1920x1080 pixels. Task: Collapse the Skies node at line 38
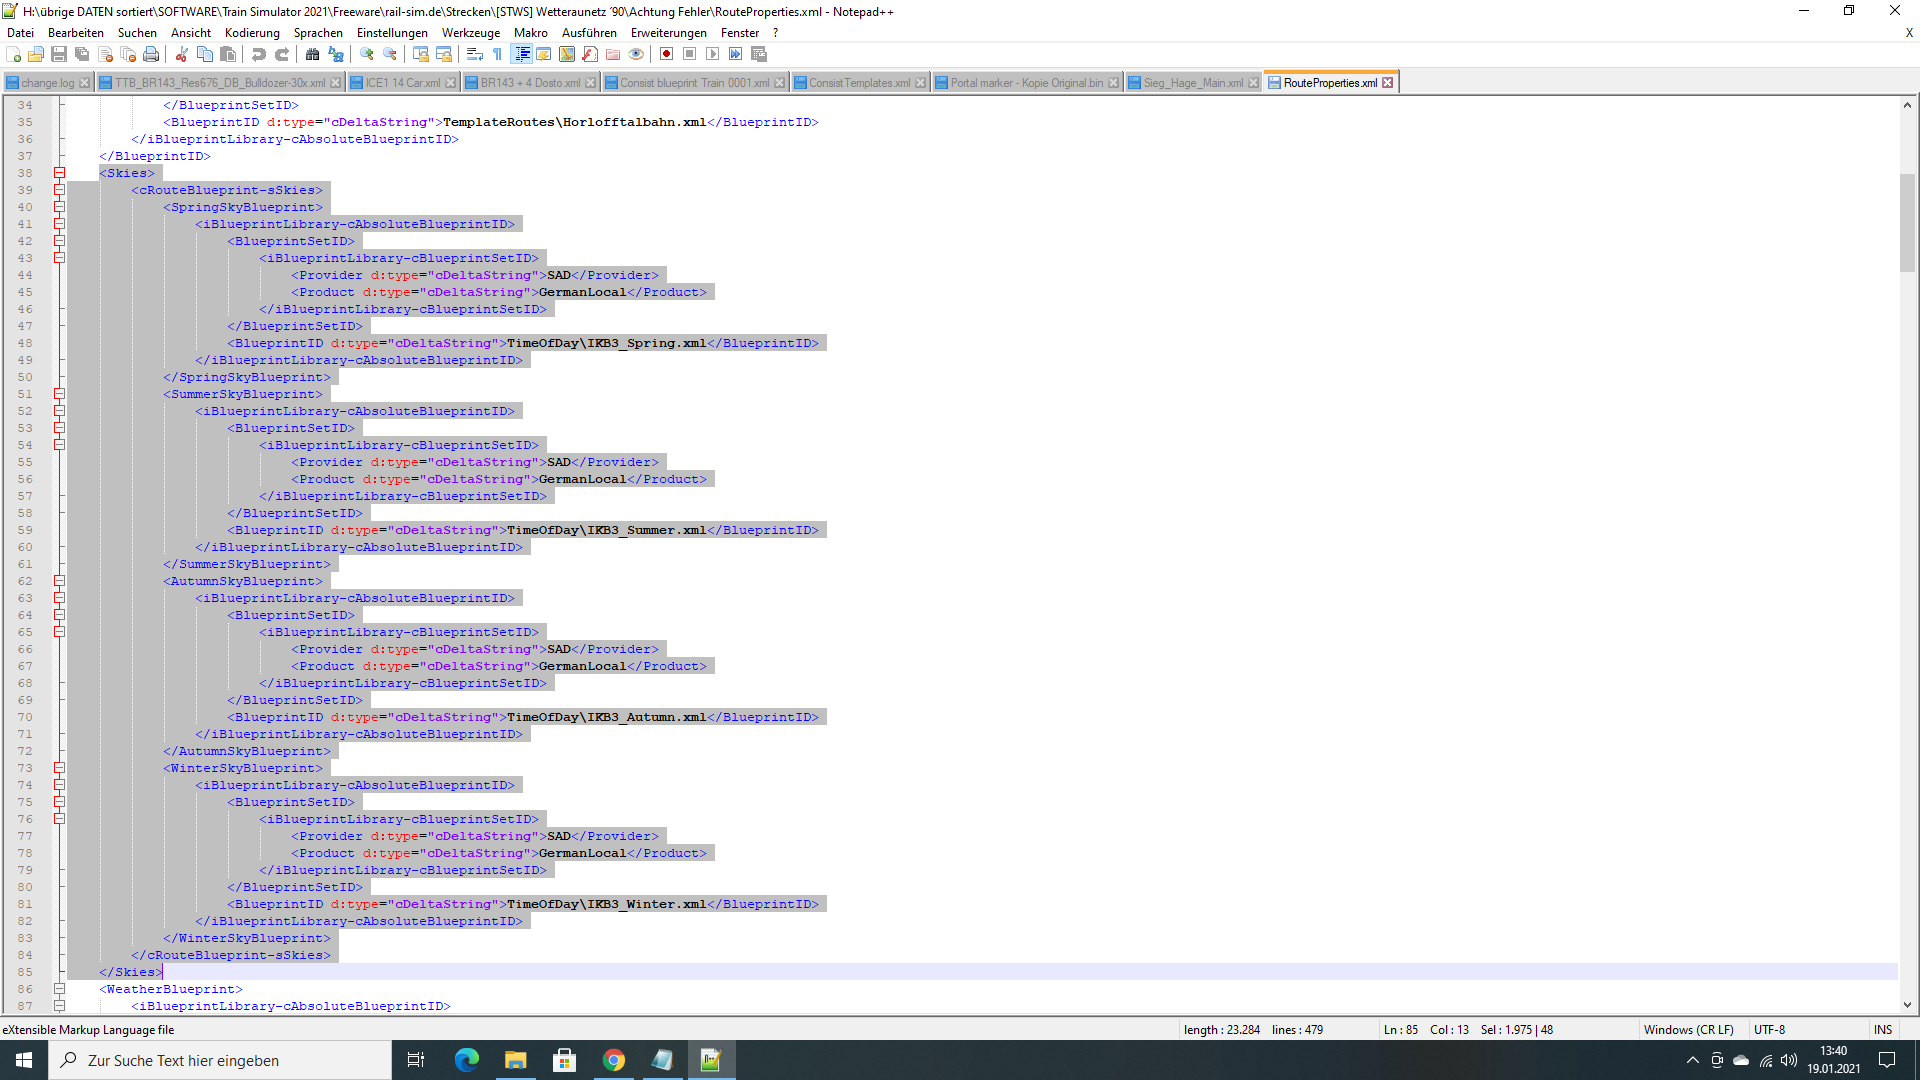59,173
